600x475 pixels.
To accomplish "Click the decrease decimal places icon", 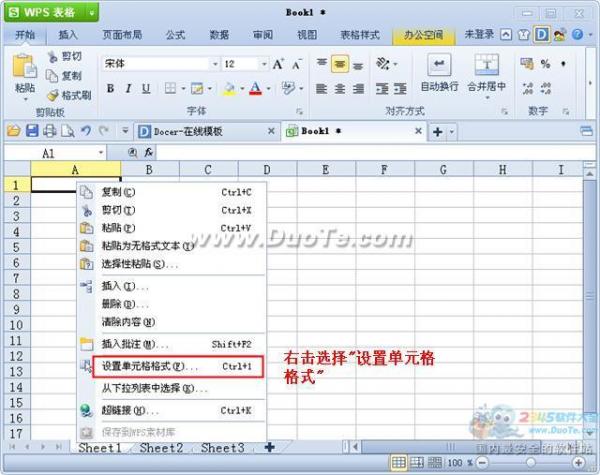I will coord(546,88).
